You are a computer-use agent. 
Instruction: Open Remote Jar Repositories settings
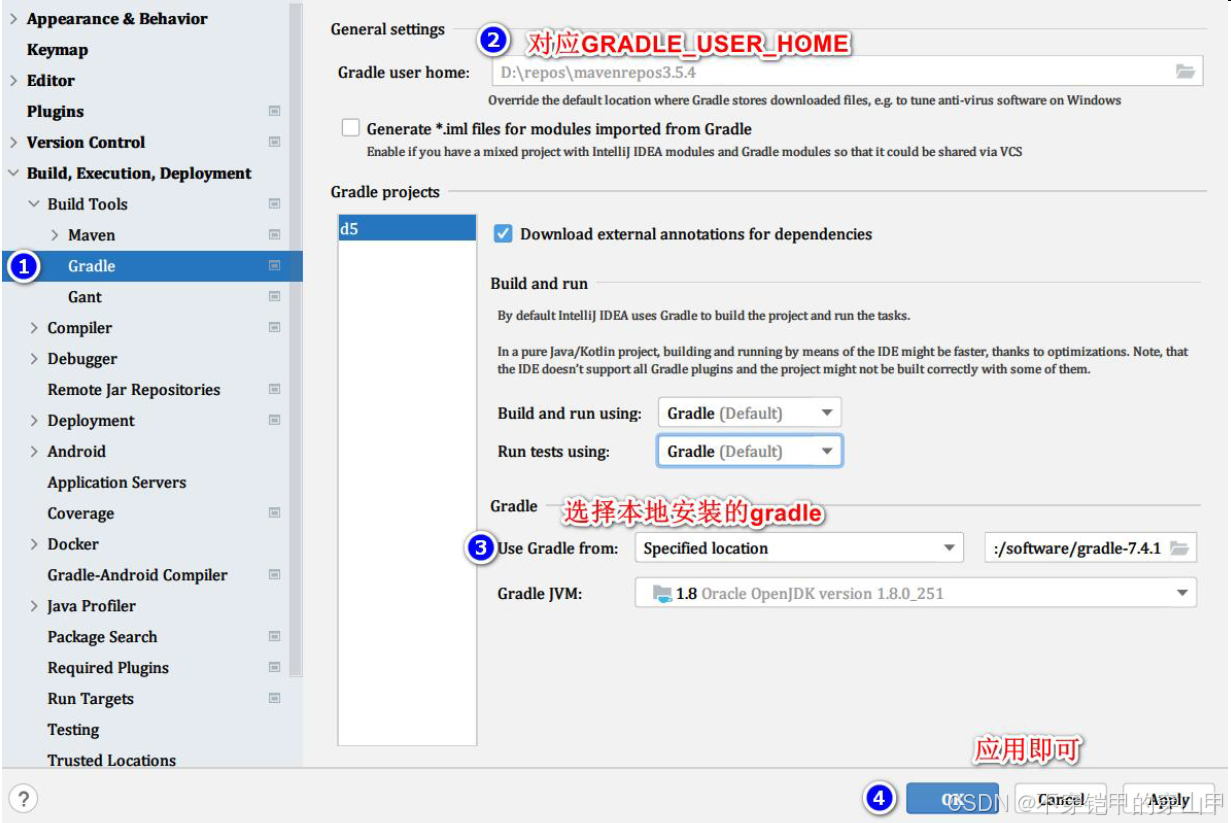point(134,390)
